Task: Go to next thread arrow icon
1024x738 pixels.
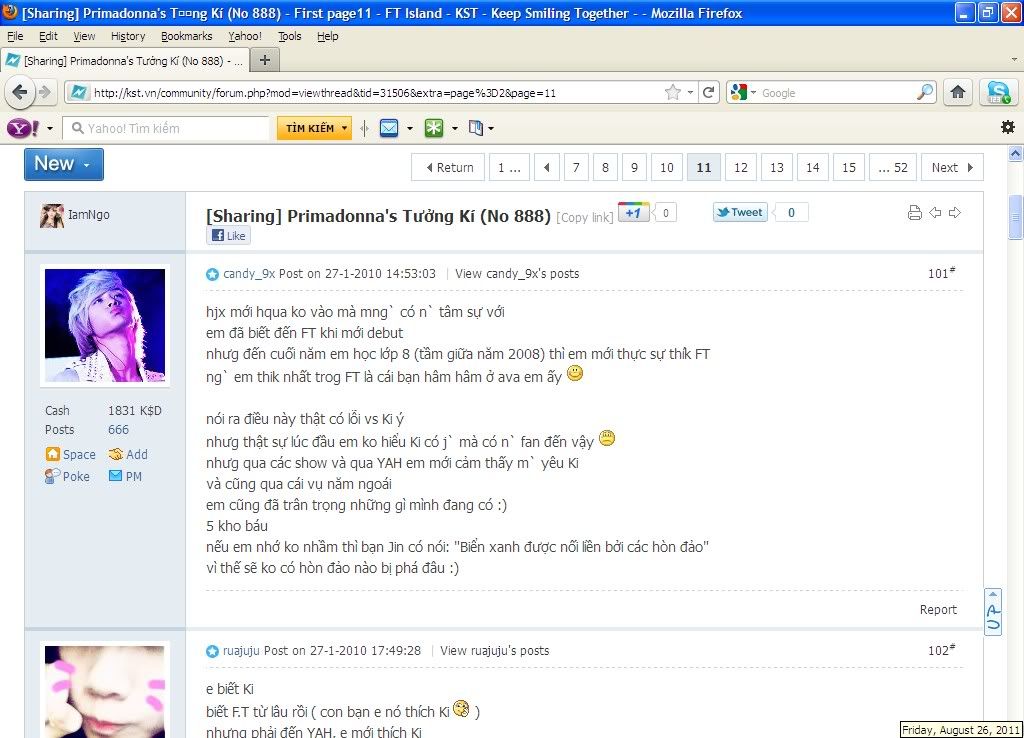Action: click(955, 212)
